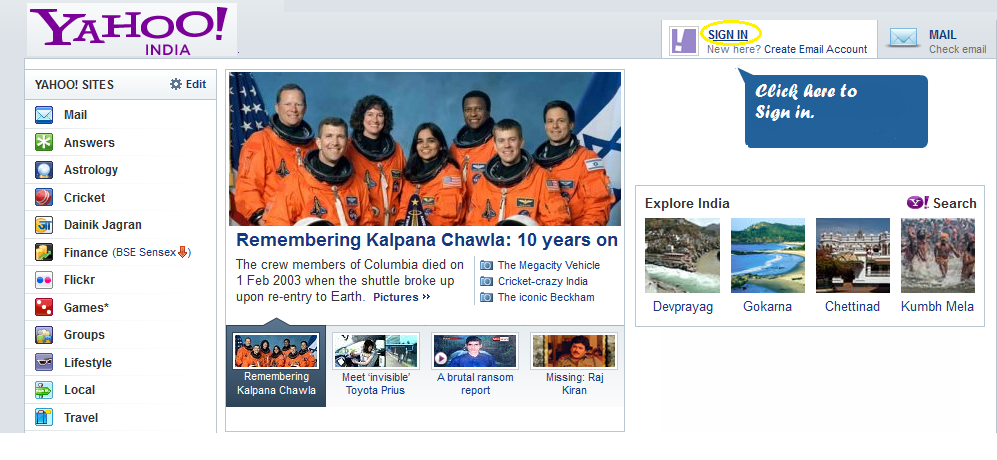This screenshot has height=460, width=997.
Task: Open the Mail envelope icon in sidebar
Action: 44,115
